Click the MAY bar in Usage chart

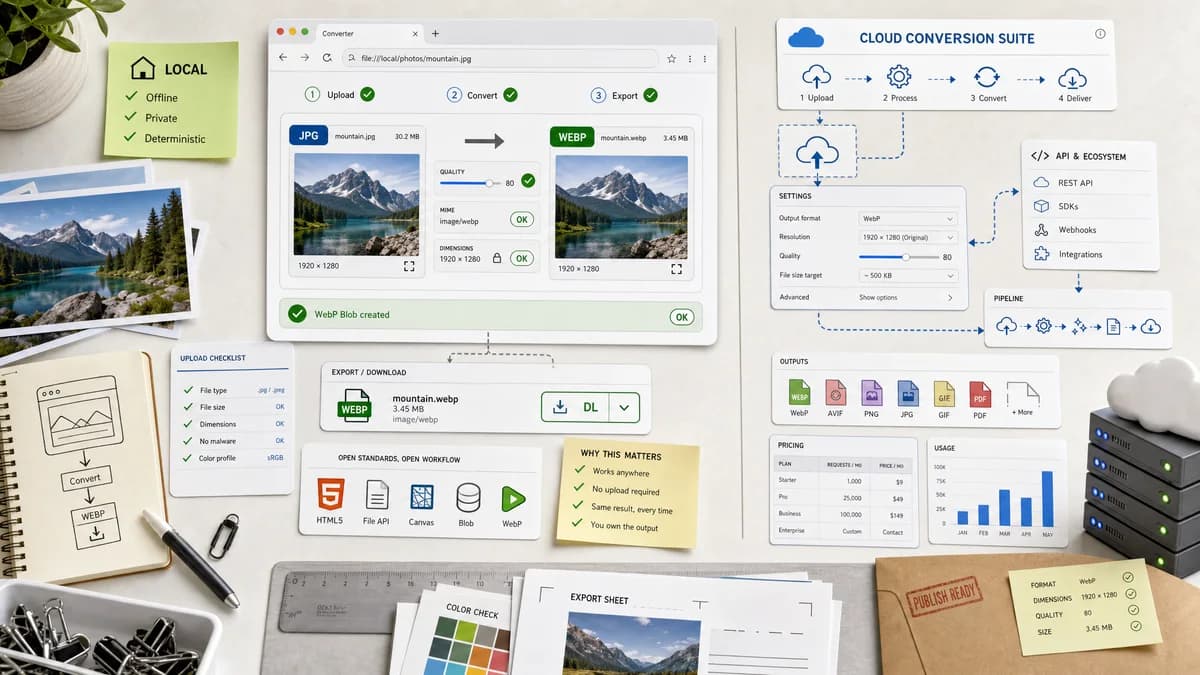click(1047, 498)
